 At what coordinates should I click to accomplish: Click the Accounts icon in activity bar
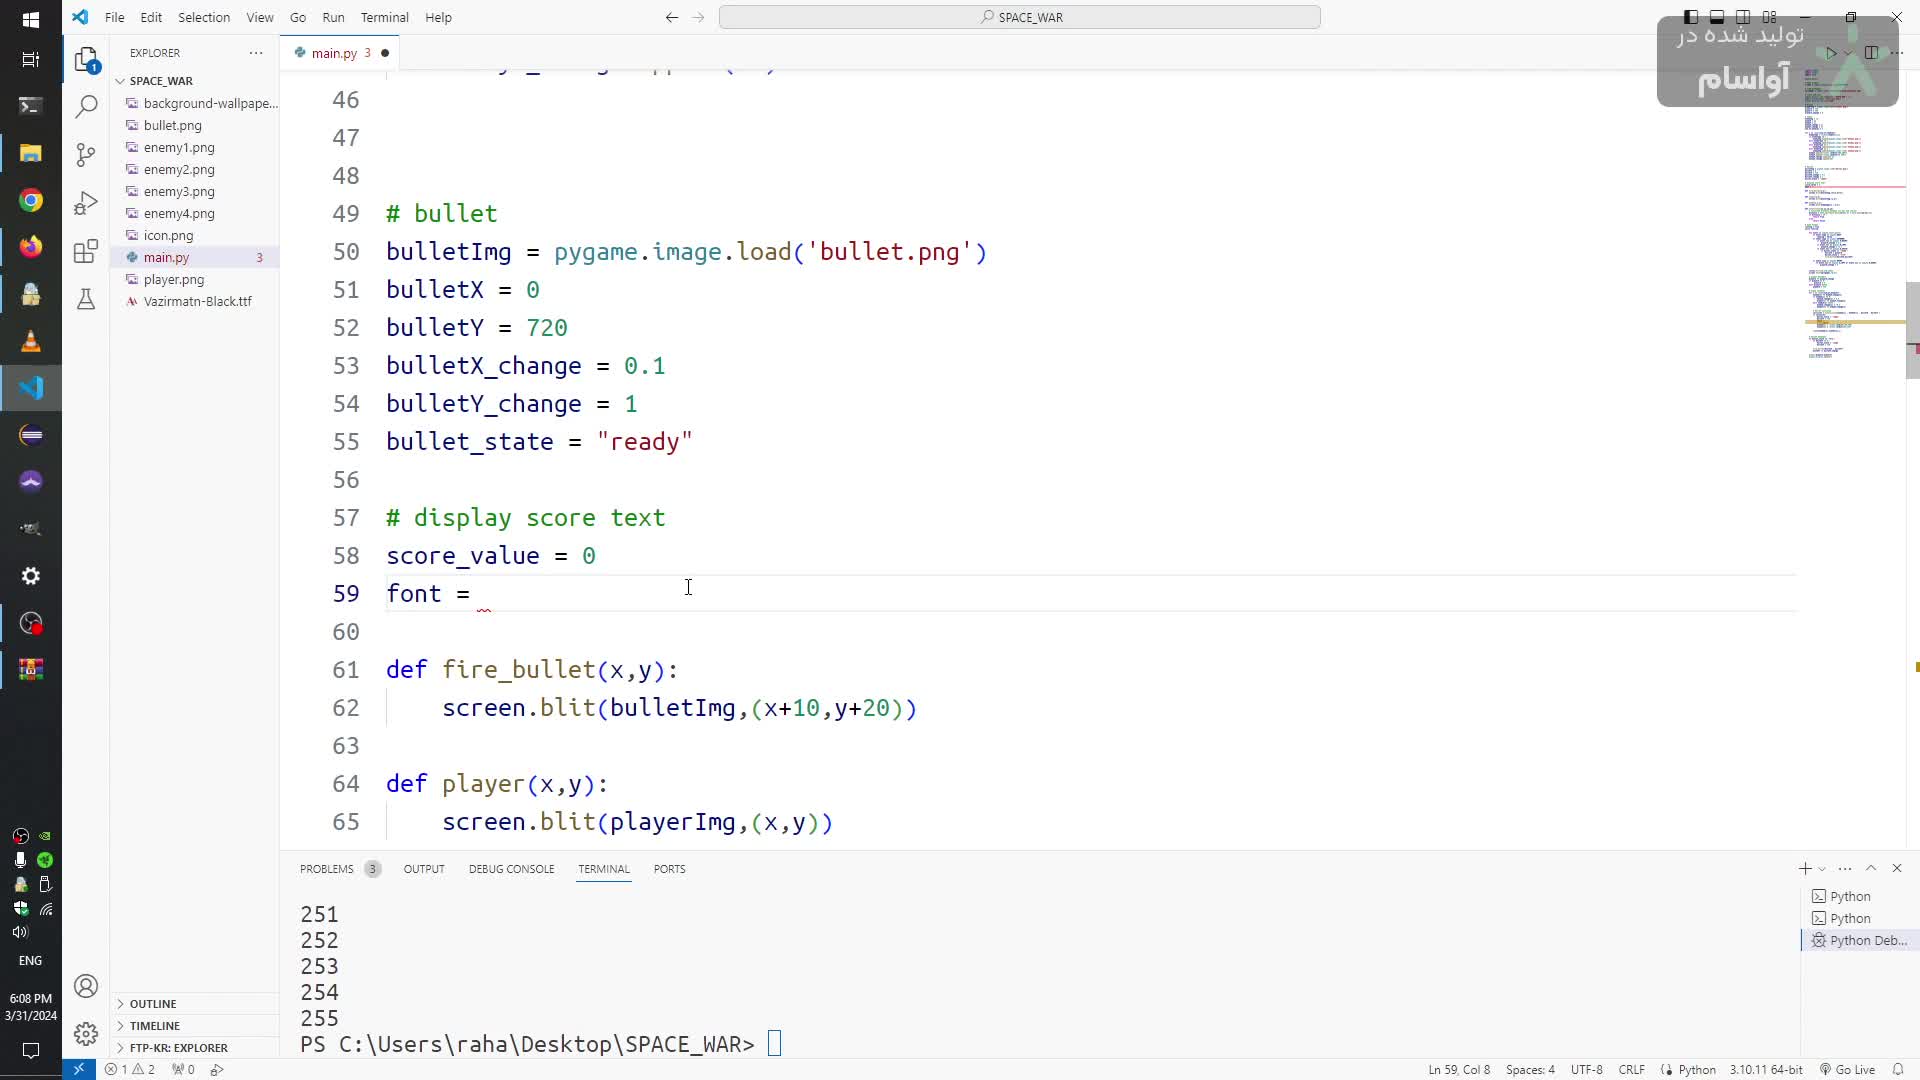(x=87, y=986)
